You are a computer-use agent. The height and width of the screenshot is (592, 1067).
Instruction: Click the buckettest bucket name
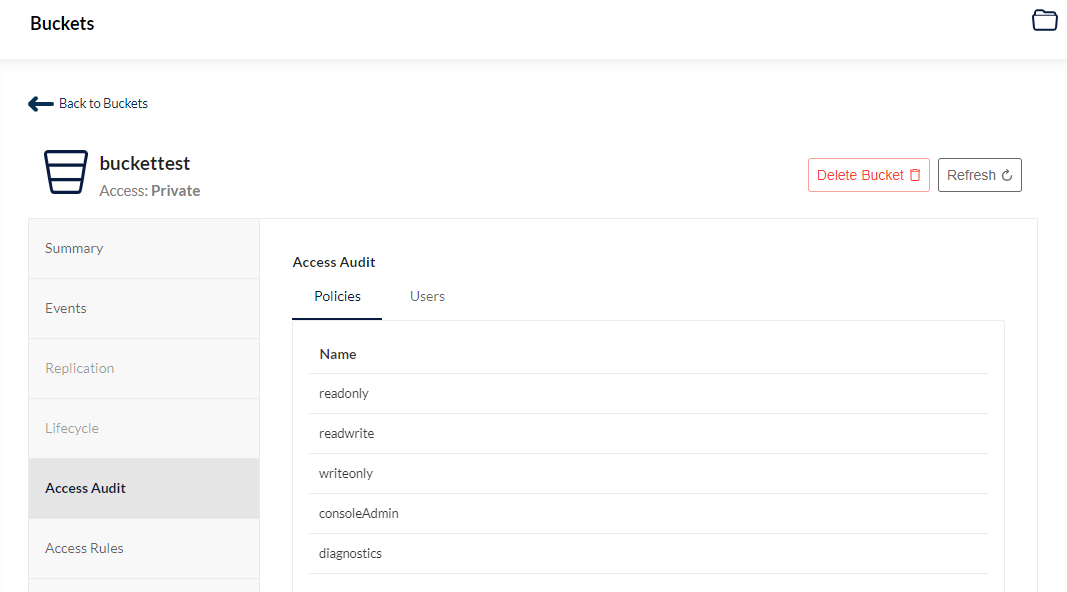coord(144,163)
